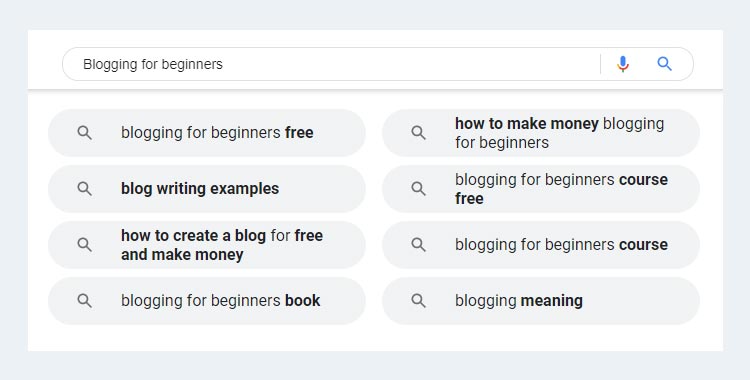Open the 'blogging meaning' related search

[541, 301]
